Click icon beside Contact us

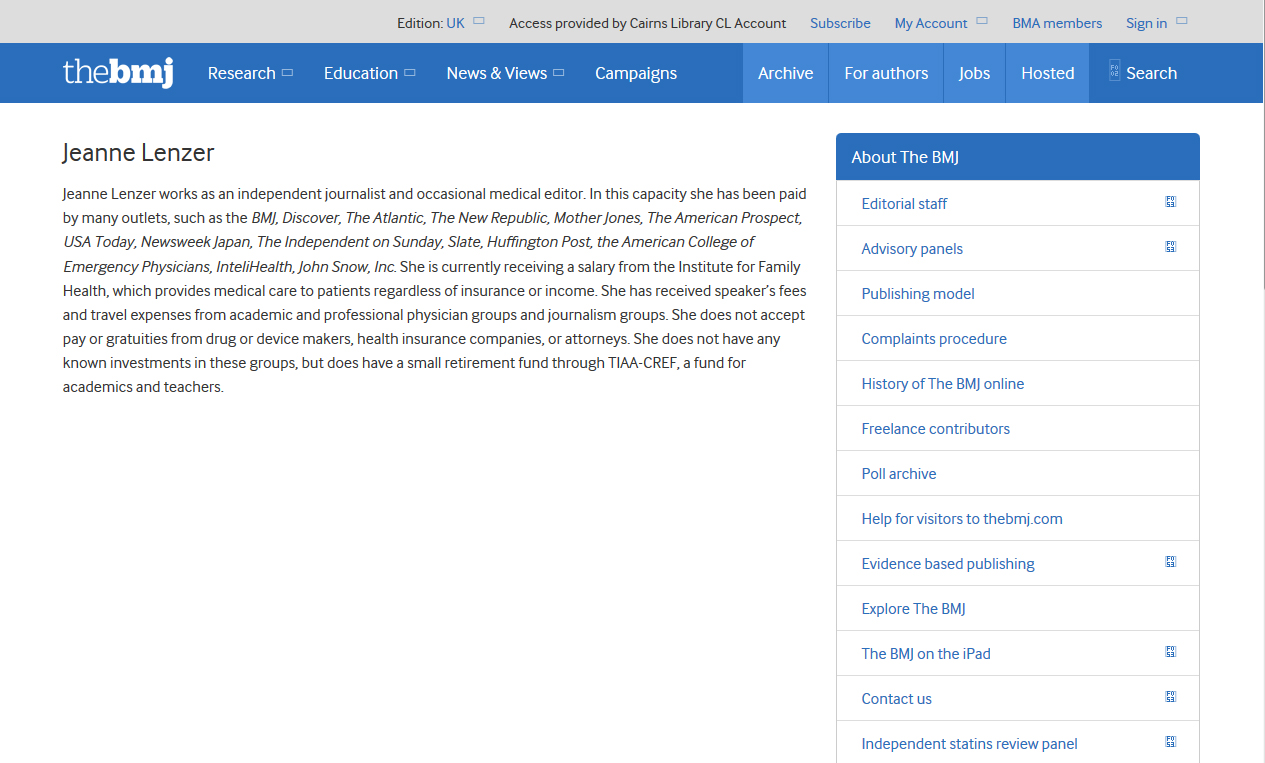(x=1170, y=697)
